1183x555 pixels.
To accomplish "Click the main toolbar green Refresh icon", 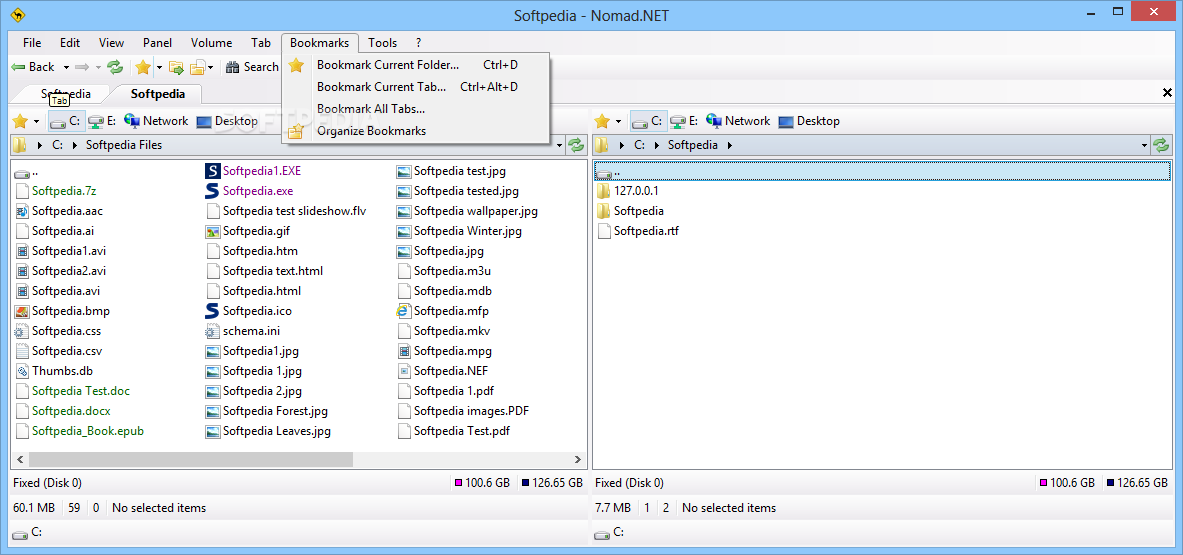I will [x=115, y=67].
